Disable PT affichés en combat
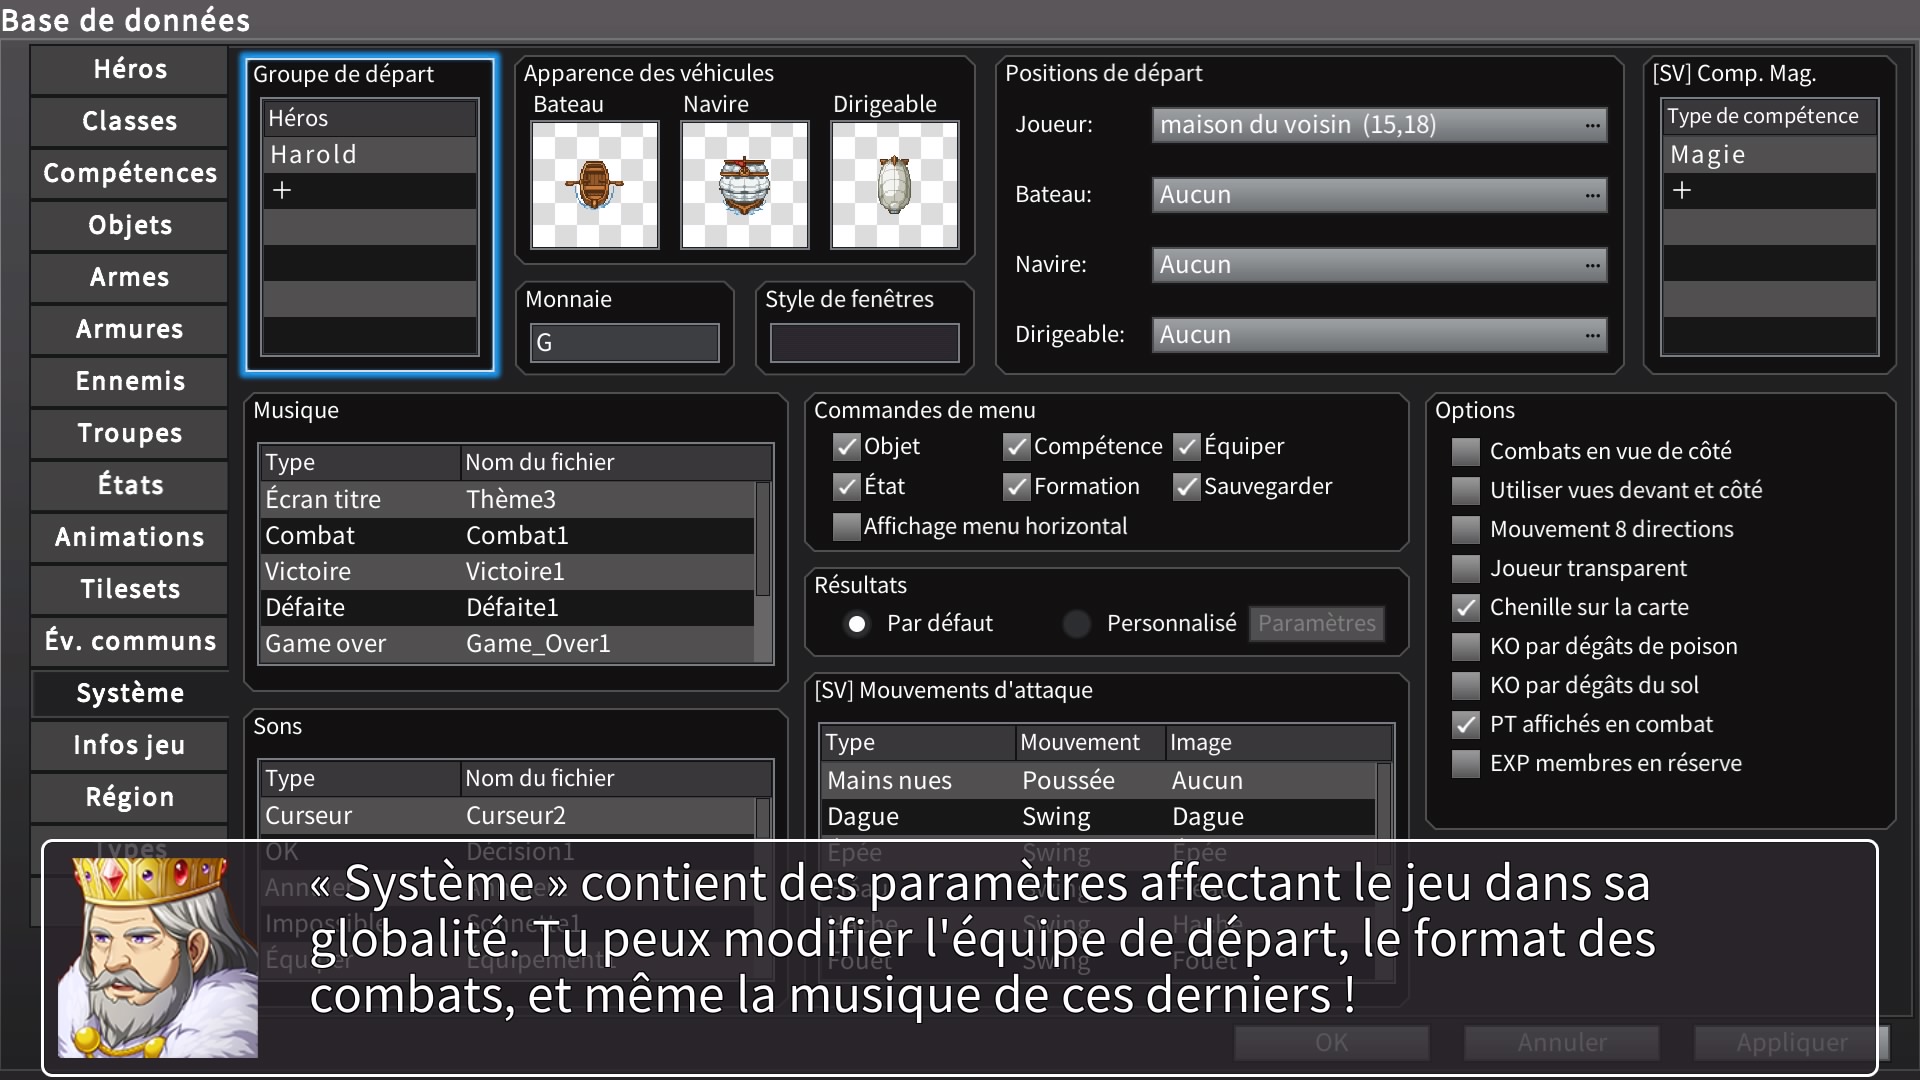The width and height of the screenshot is (1920, 1080). point(1466,724)
